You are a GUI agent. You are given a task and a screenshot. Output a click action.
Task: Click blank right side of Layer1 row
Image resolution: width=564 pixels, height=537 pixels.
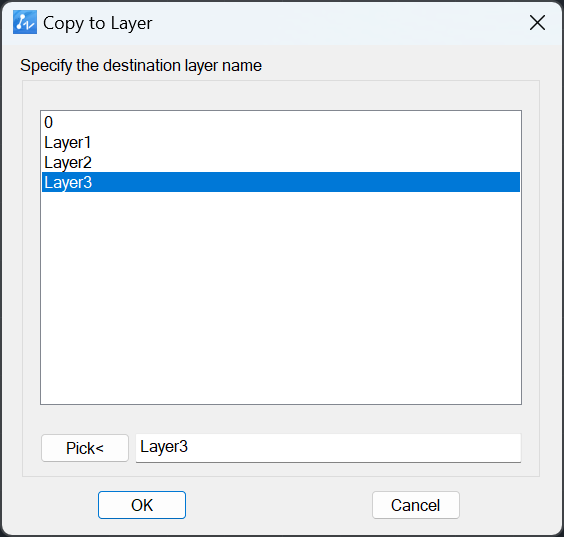[x=306, y=142]
